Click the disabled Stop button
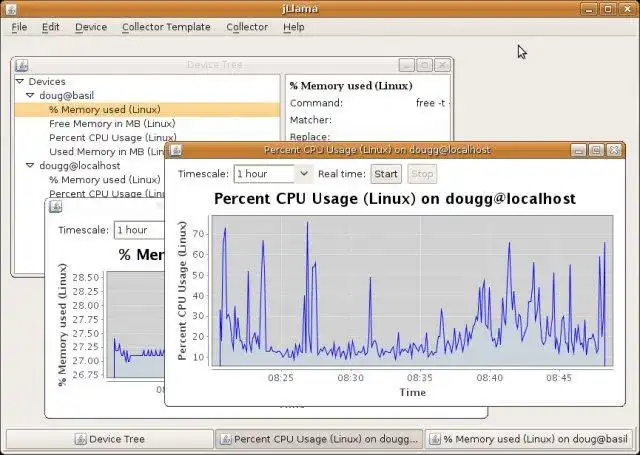This screenshot has width=640, height=455. point(422,174)
